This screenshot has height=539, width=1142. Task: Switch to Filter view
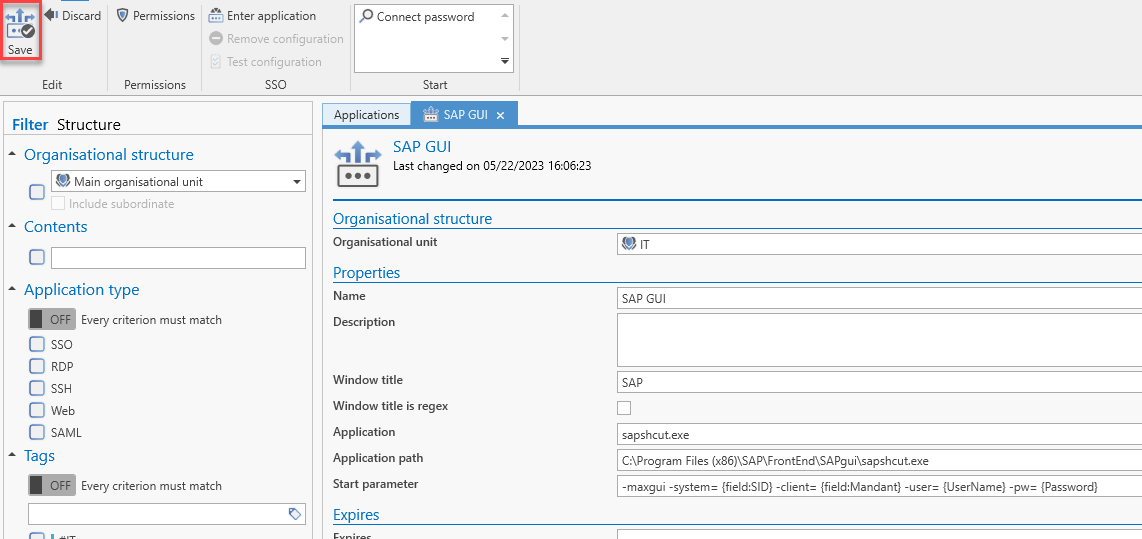click(x=30, y=125)
